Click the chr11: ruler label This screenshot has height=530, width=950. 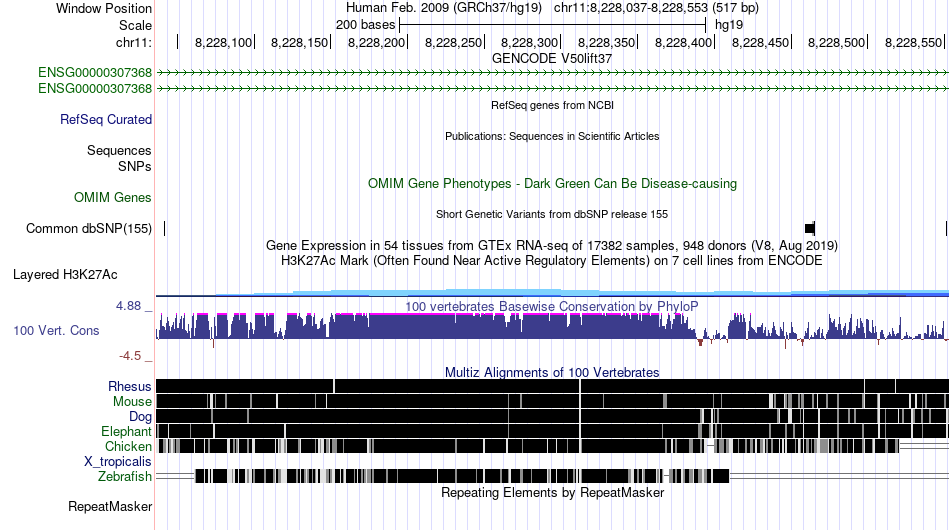click(x=134, y=42)
